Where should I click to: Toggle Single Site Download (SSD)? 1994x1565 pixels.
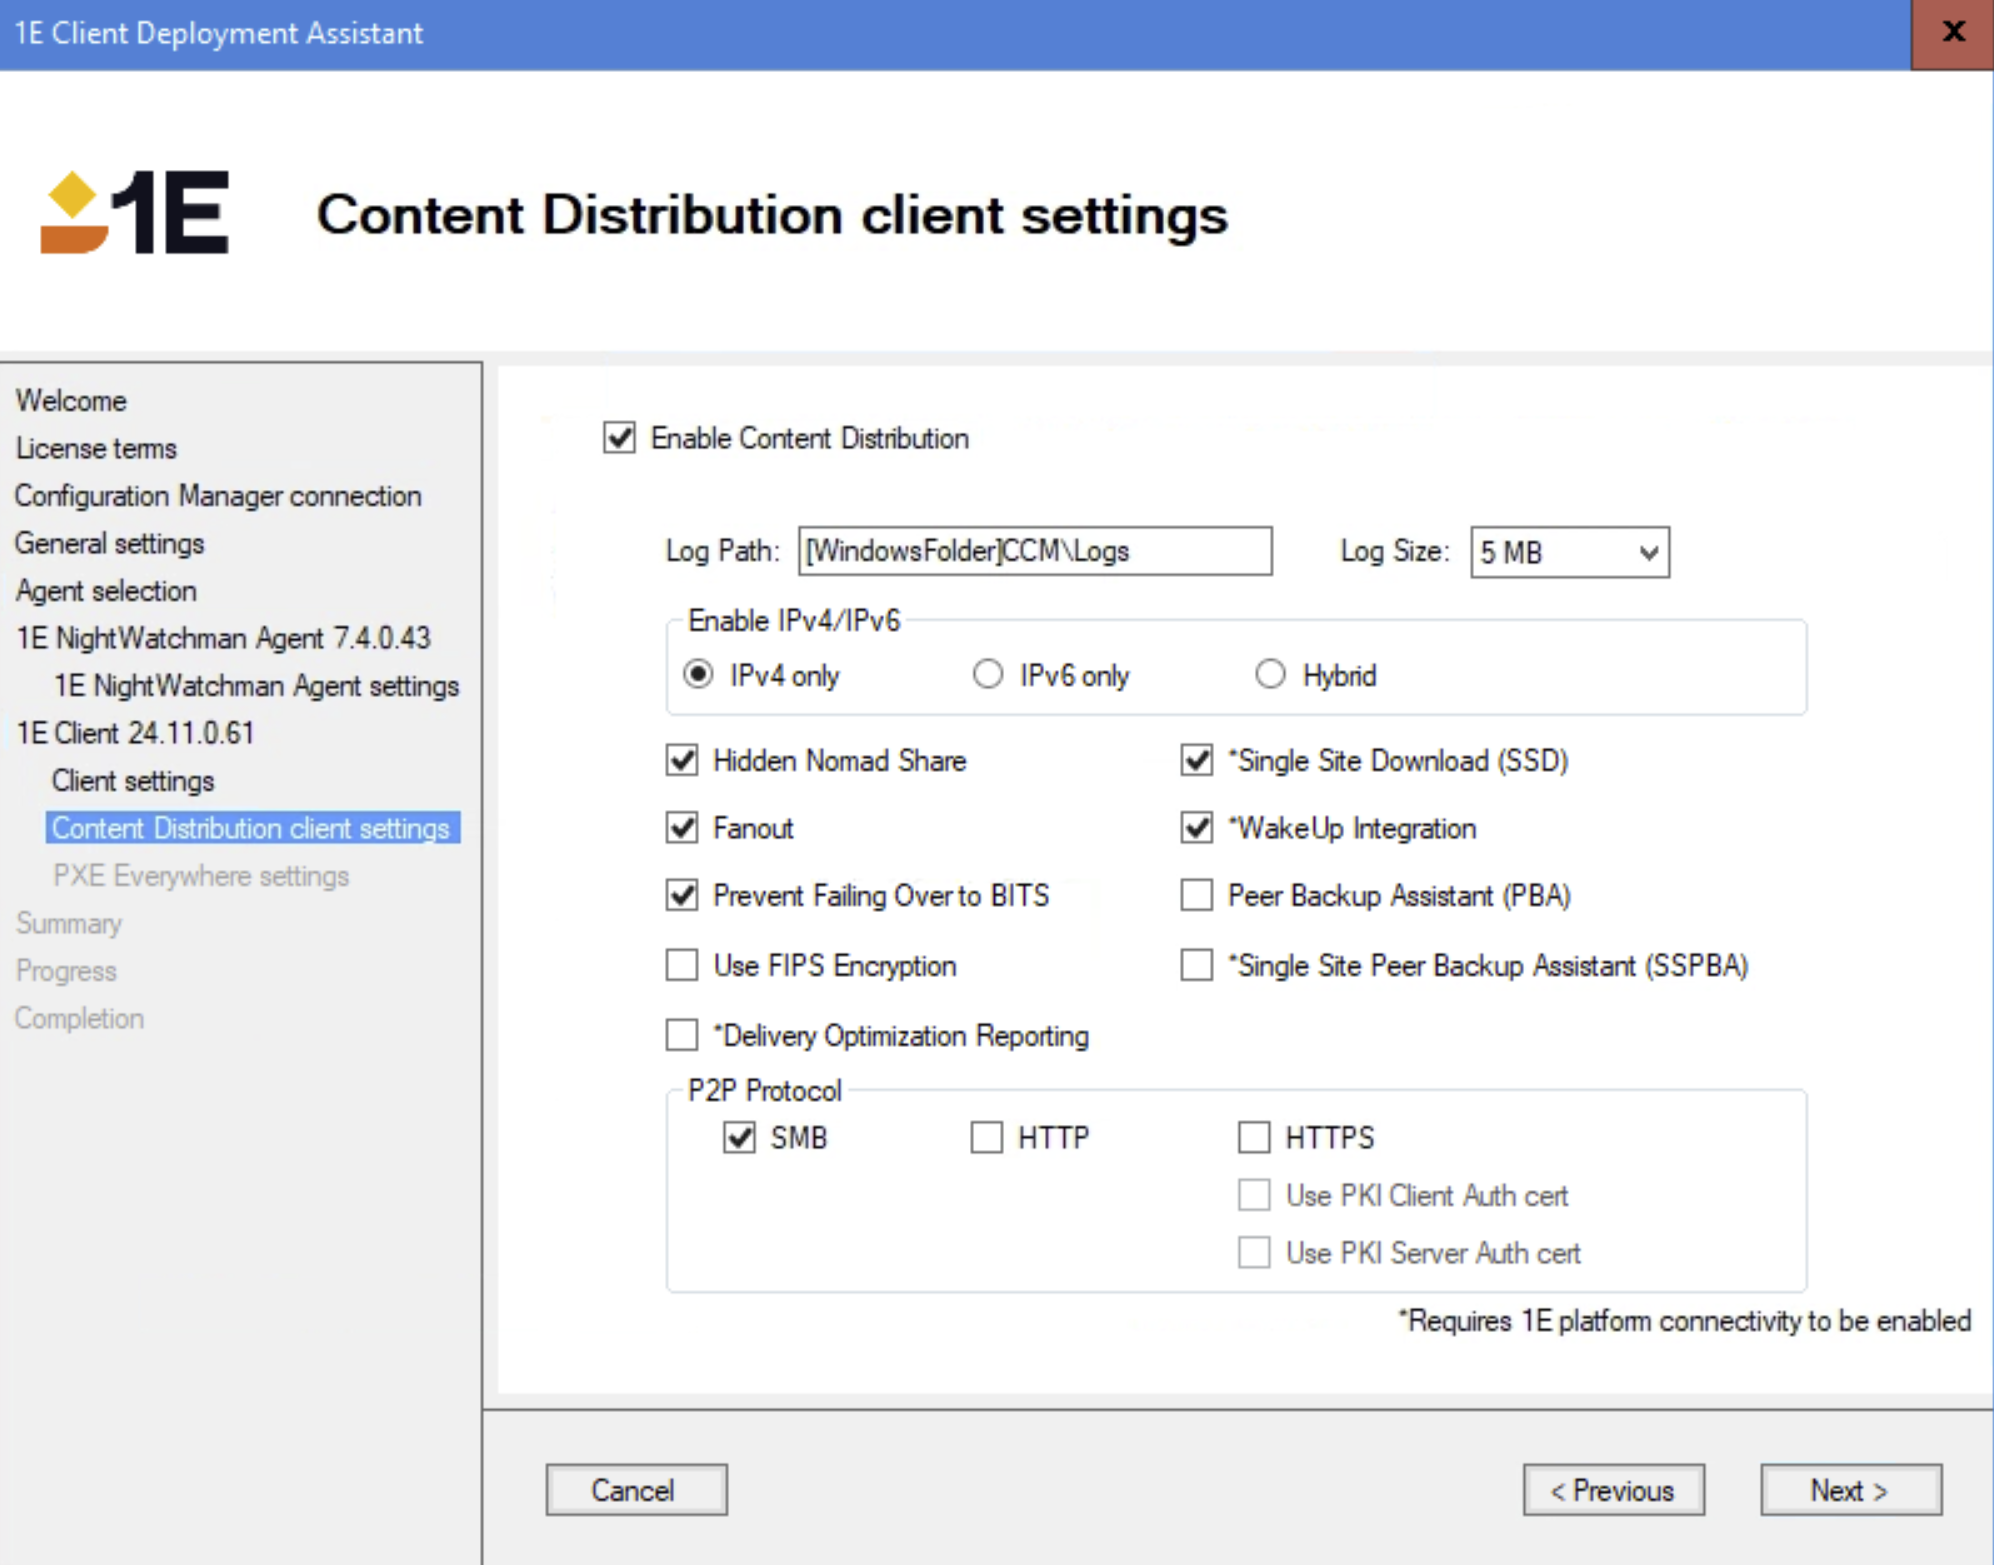tap(1197, 760)
